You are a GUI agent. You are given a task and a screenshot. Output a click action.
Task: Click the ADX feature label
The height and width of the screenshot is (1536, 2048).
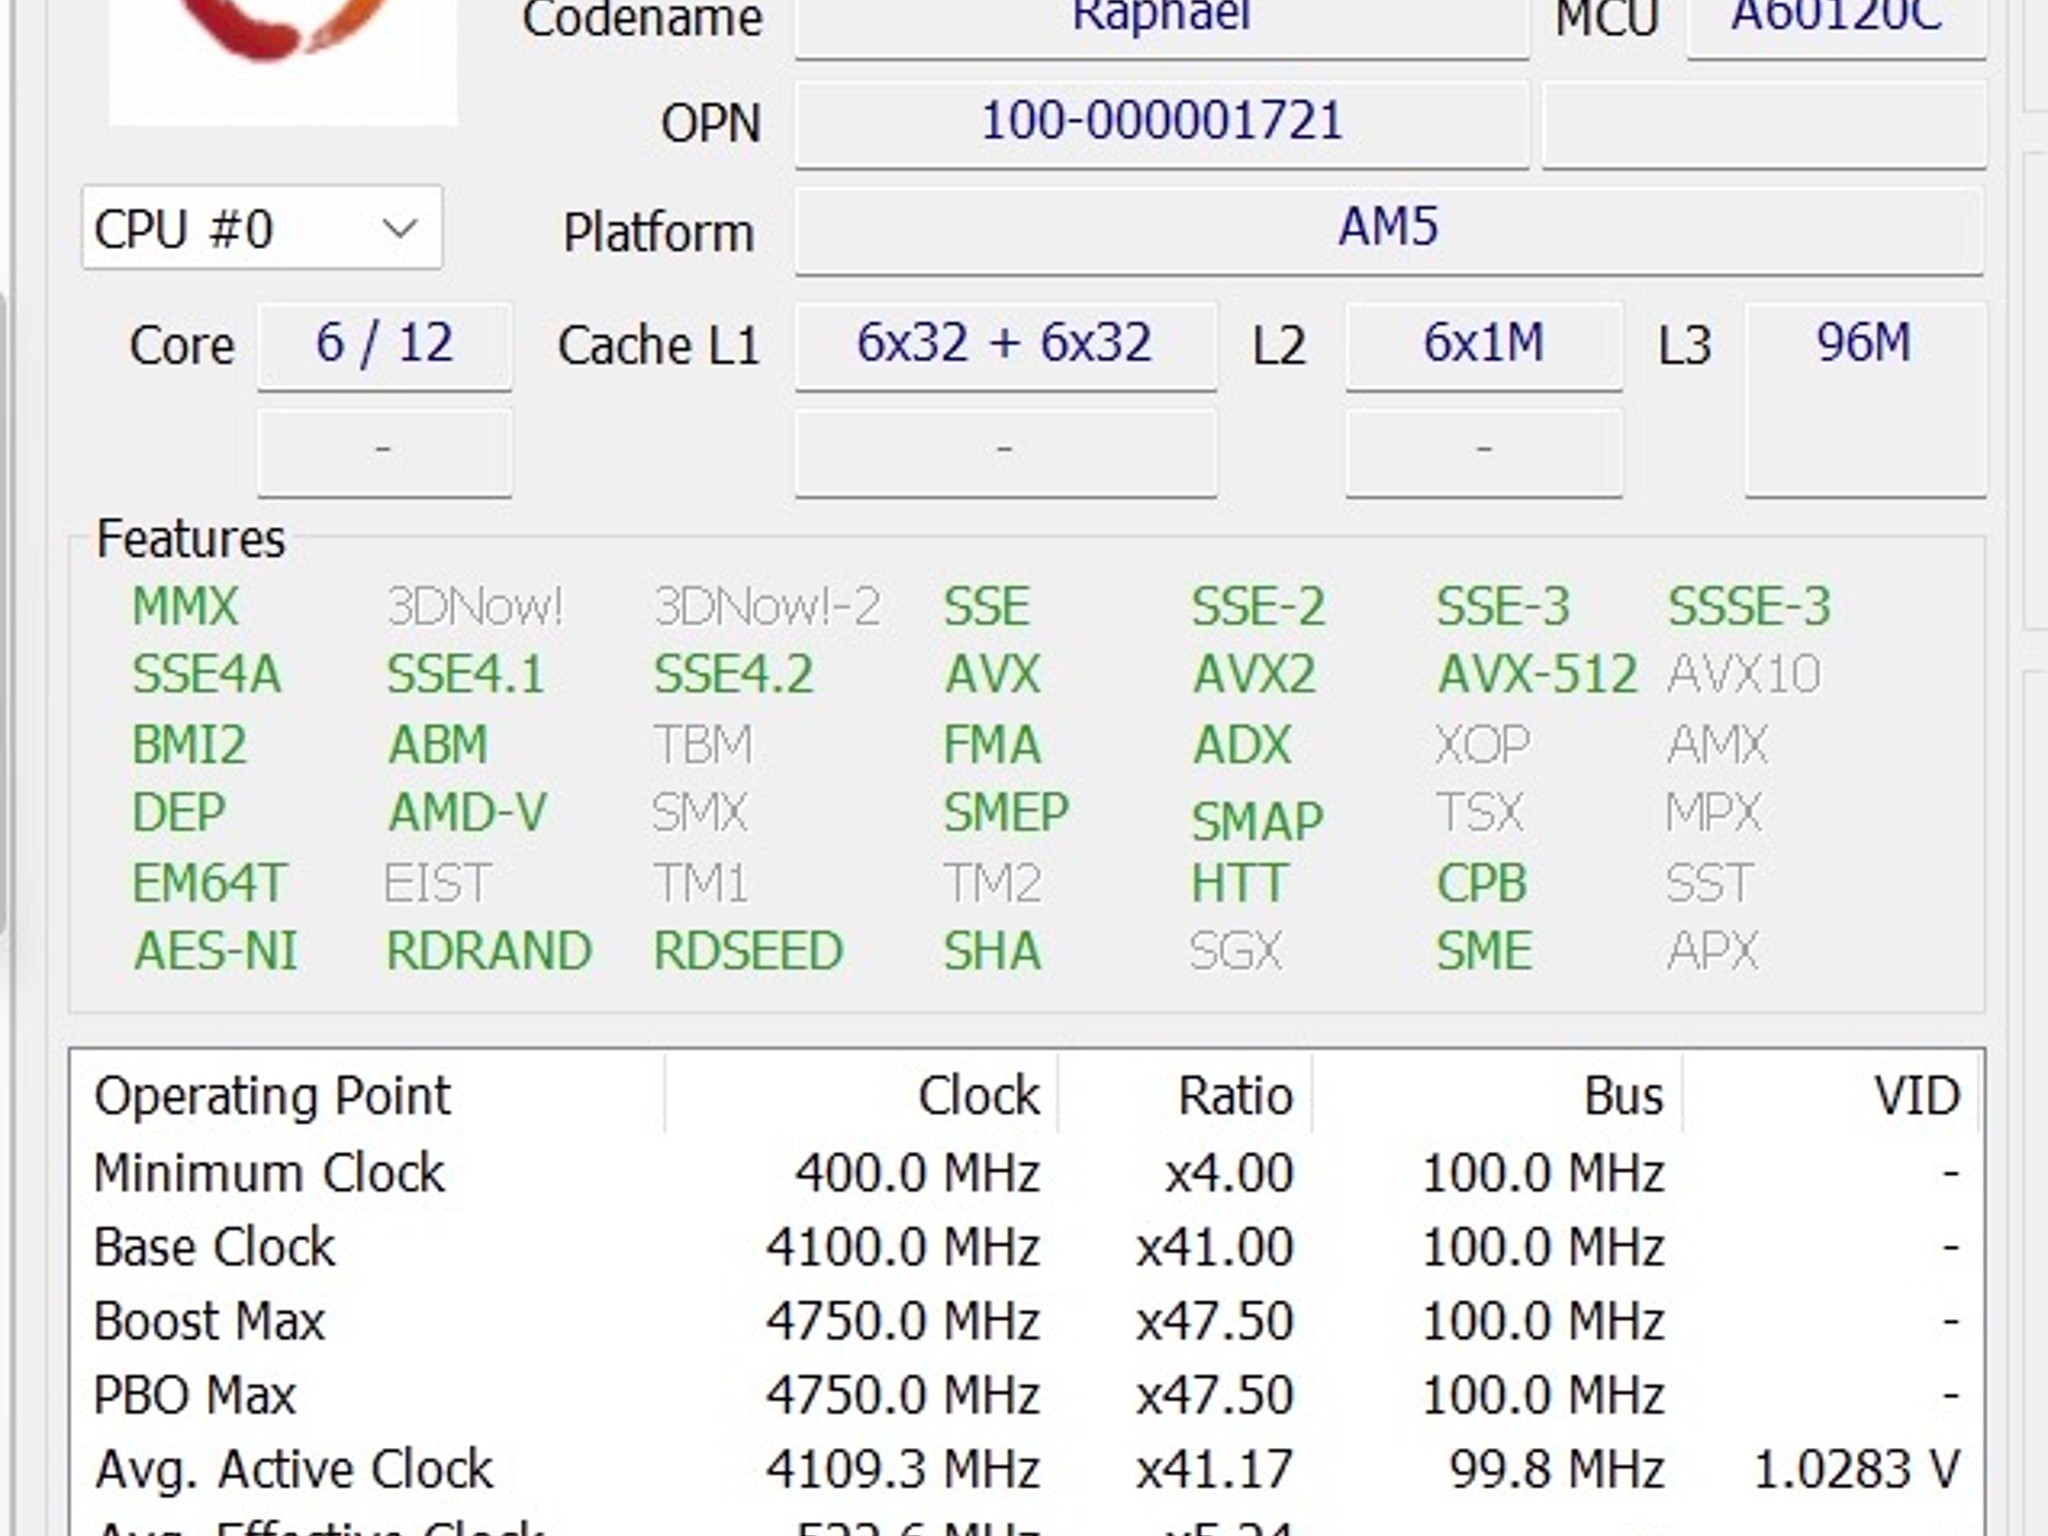click(x=1242, y=745)
